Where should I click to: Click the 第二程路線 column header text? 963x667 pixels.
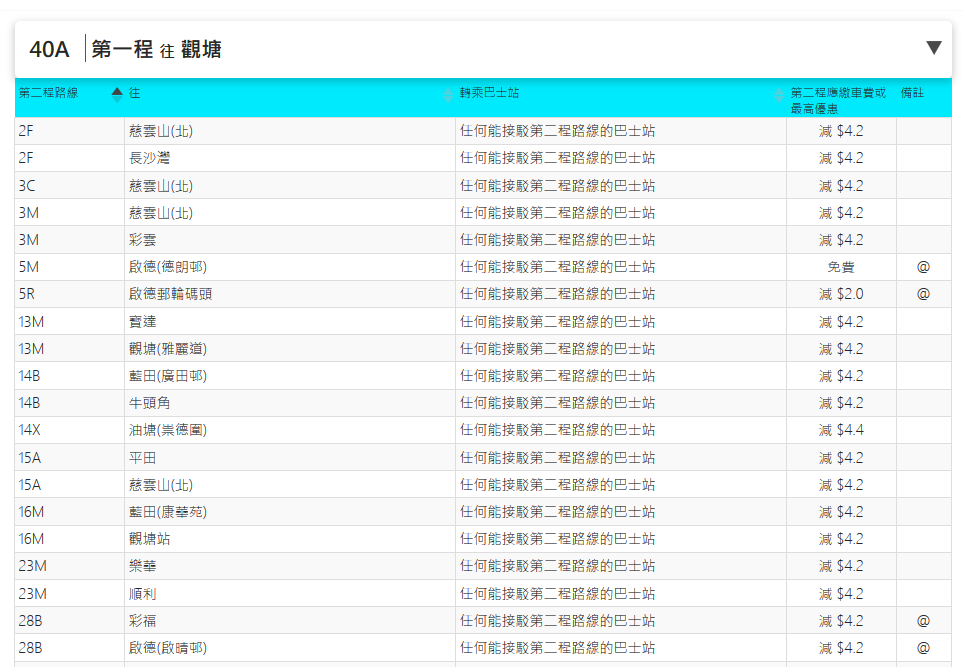[48, 93]
